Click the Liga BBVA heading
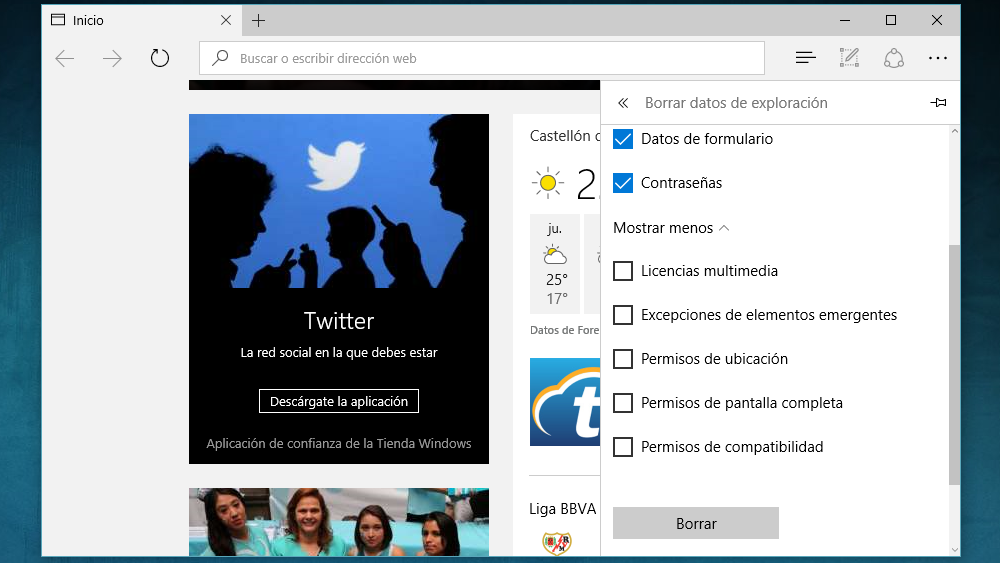1000x563 pixels. click(562, 509)
